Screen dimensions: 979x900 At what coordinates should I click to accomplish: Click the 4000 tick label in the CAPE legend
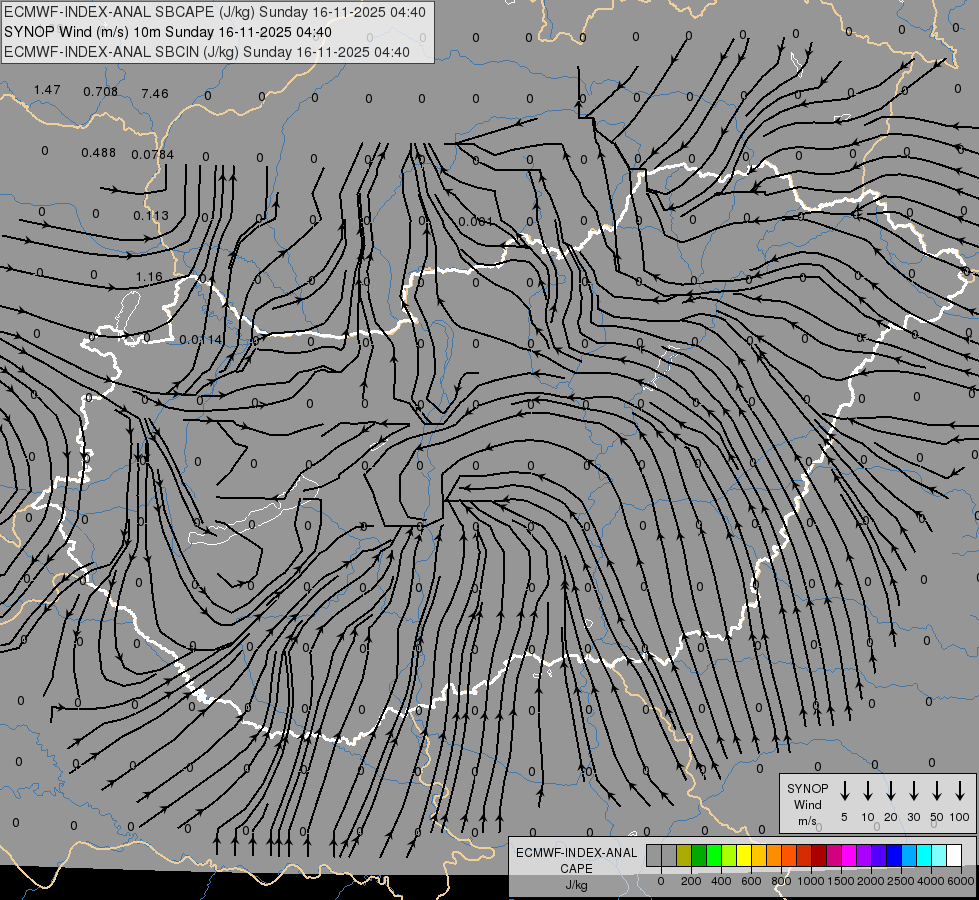point(931,881)
